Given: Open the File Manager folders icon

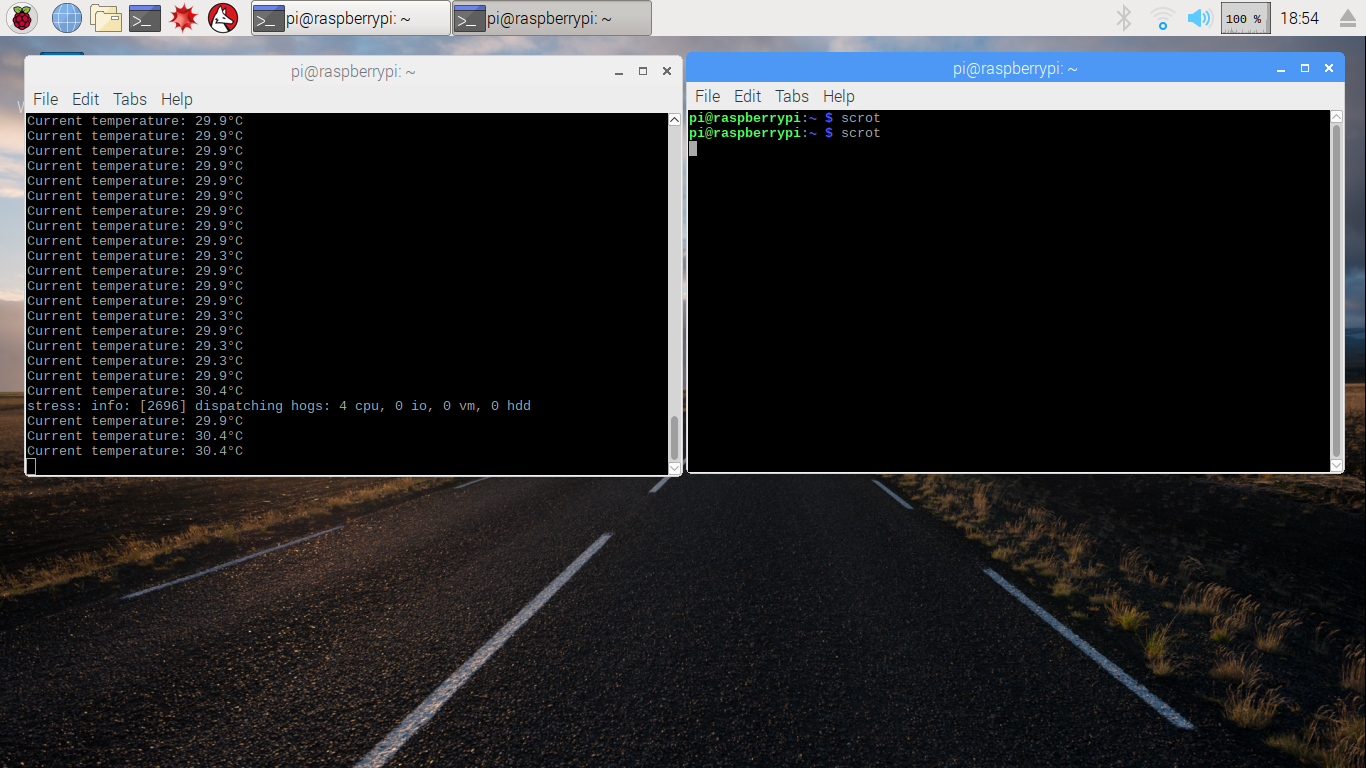Looking at the screenshot, I should tap(105, 17).
